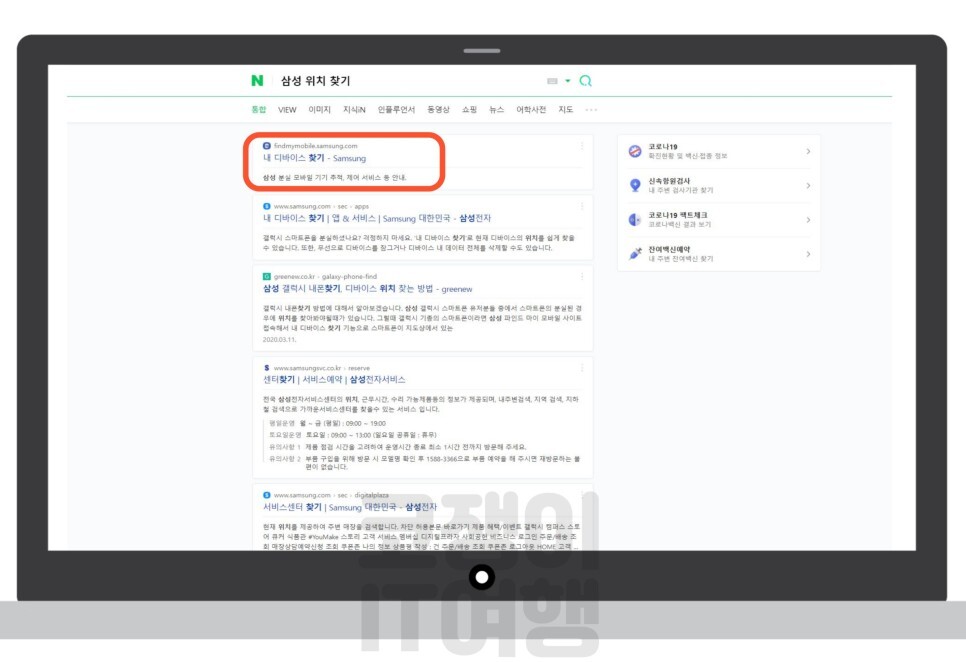The width and height of the screenshot is (966, 662).
Task: Focus the search field containing 삼성 위치 찾기
Action: point(407,81)
